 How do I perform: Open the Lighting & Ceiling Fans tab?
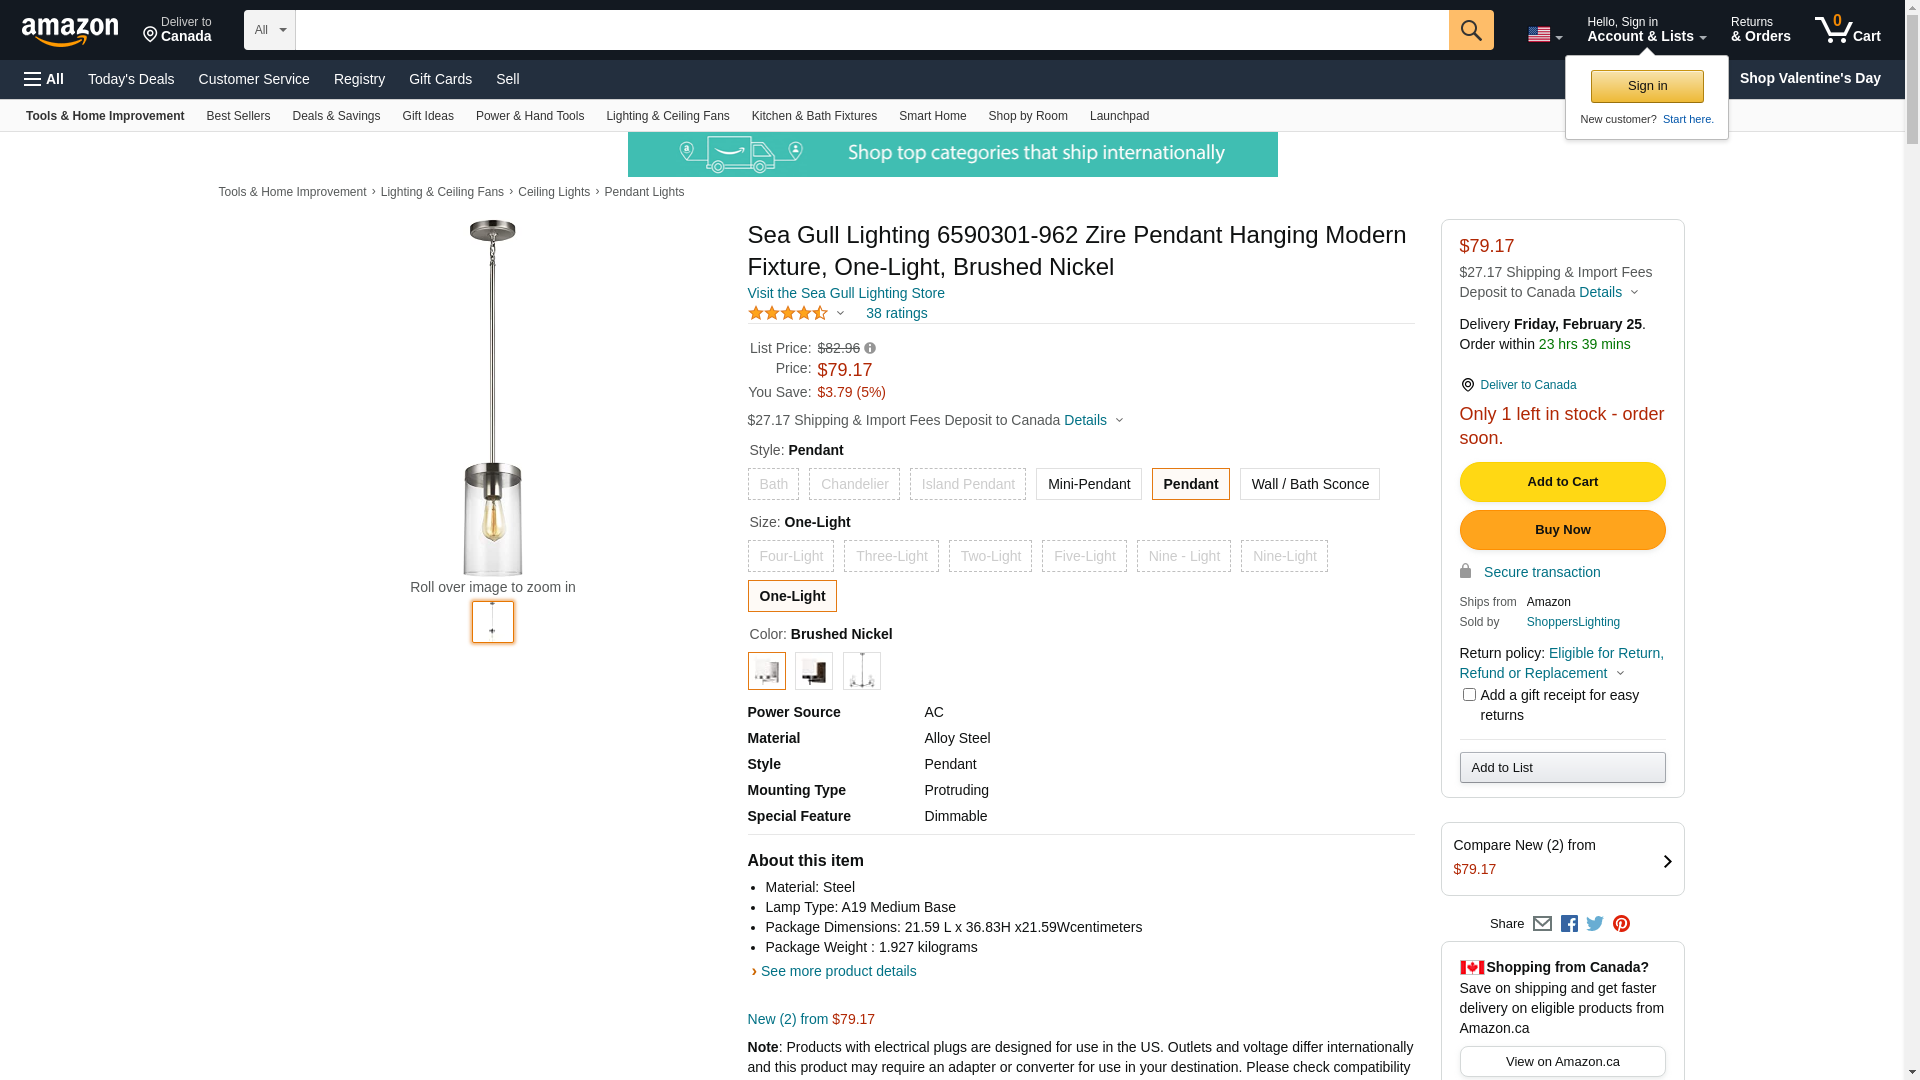point(667,116)
